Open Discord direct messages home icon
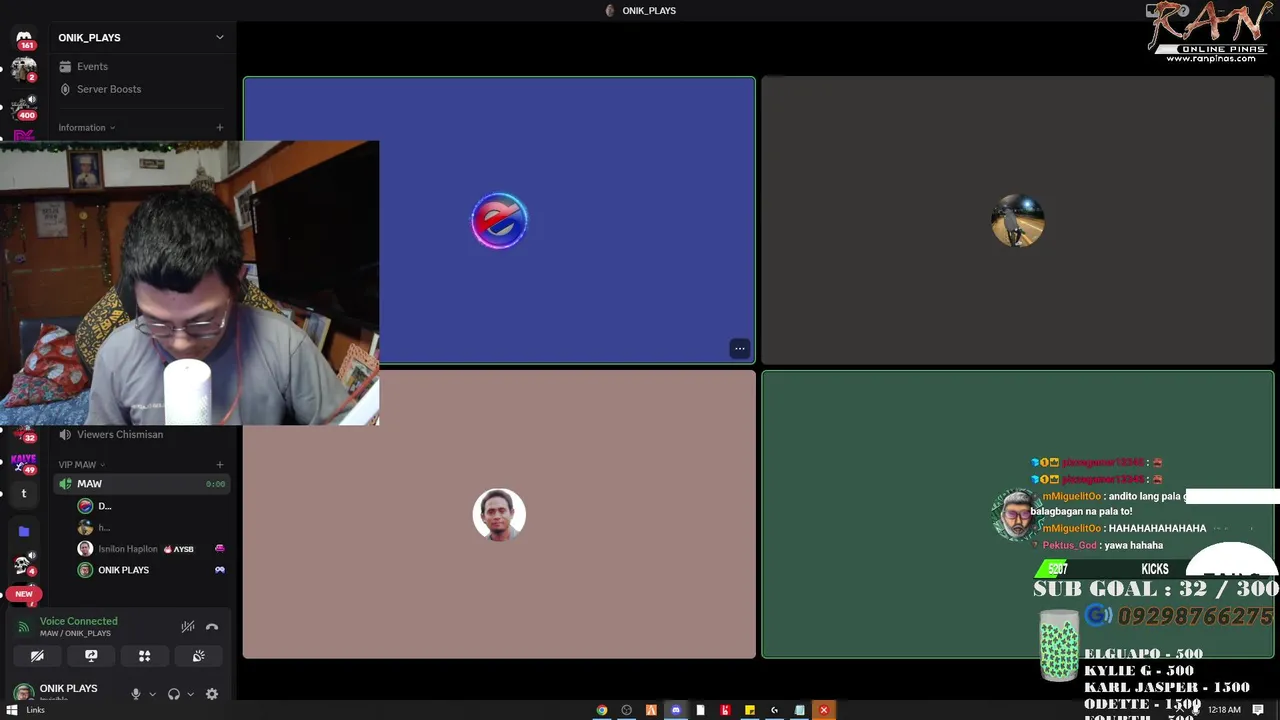The height and width of the screenshot is (720, 1280). 24,38
